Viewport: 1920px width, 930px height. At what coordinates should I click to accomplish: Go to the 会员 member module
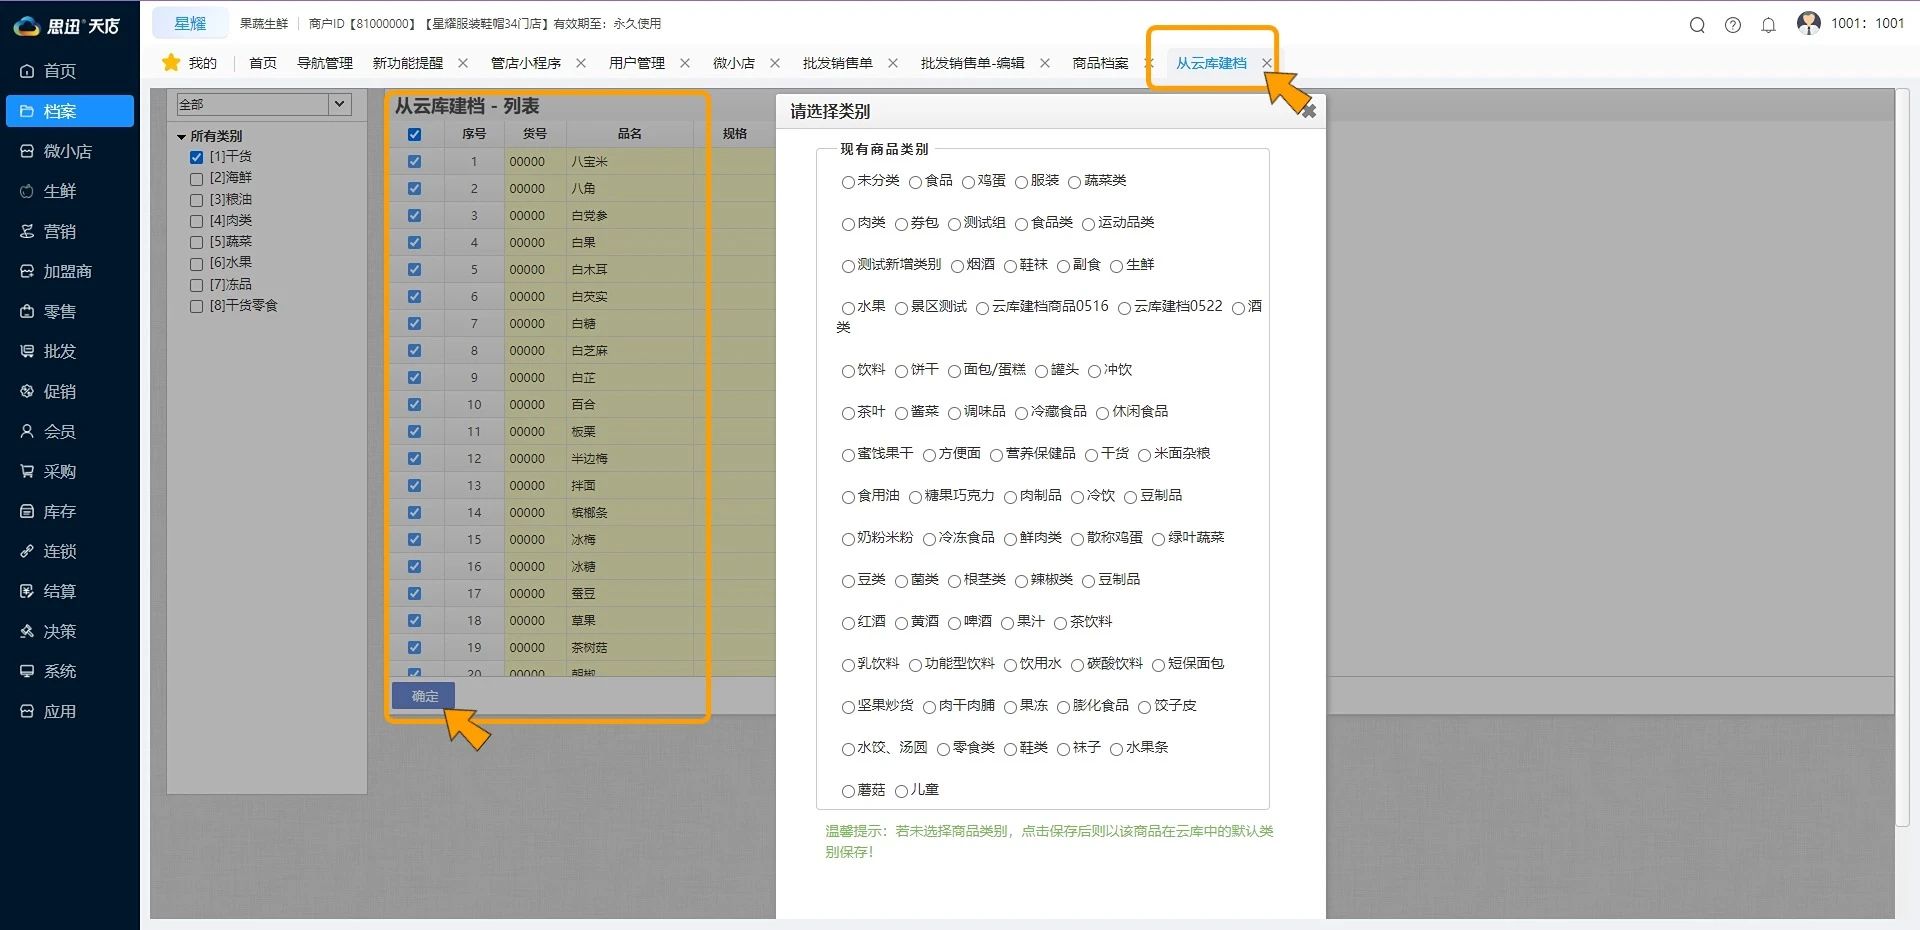60,431
